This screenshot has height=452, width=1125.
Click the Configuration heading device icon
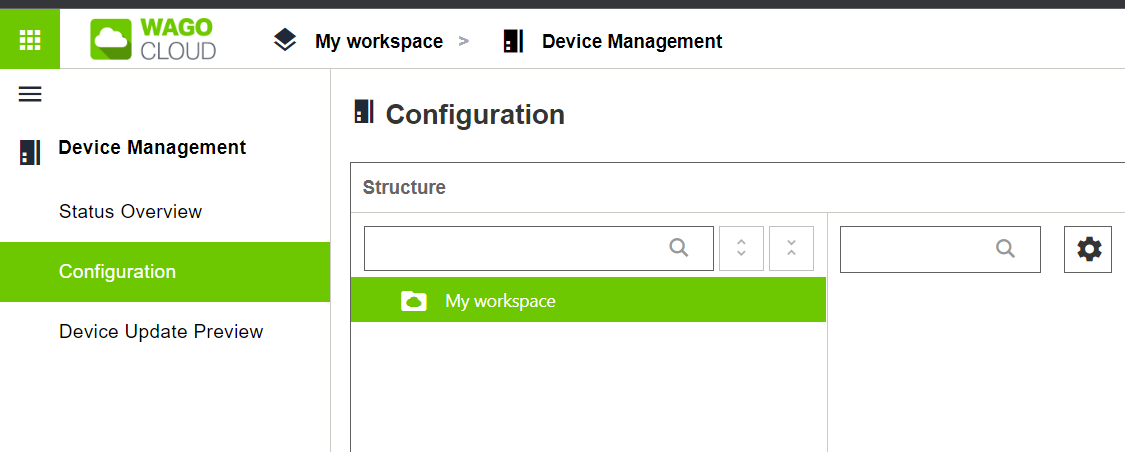pyautogui.click(x=364, y=112)
